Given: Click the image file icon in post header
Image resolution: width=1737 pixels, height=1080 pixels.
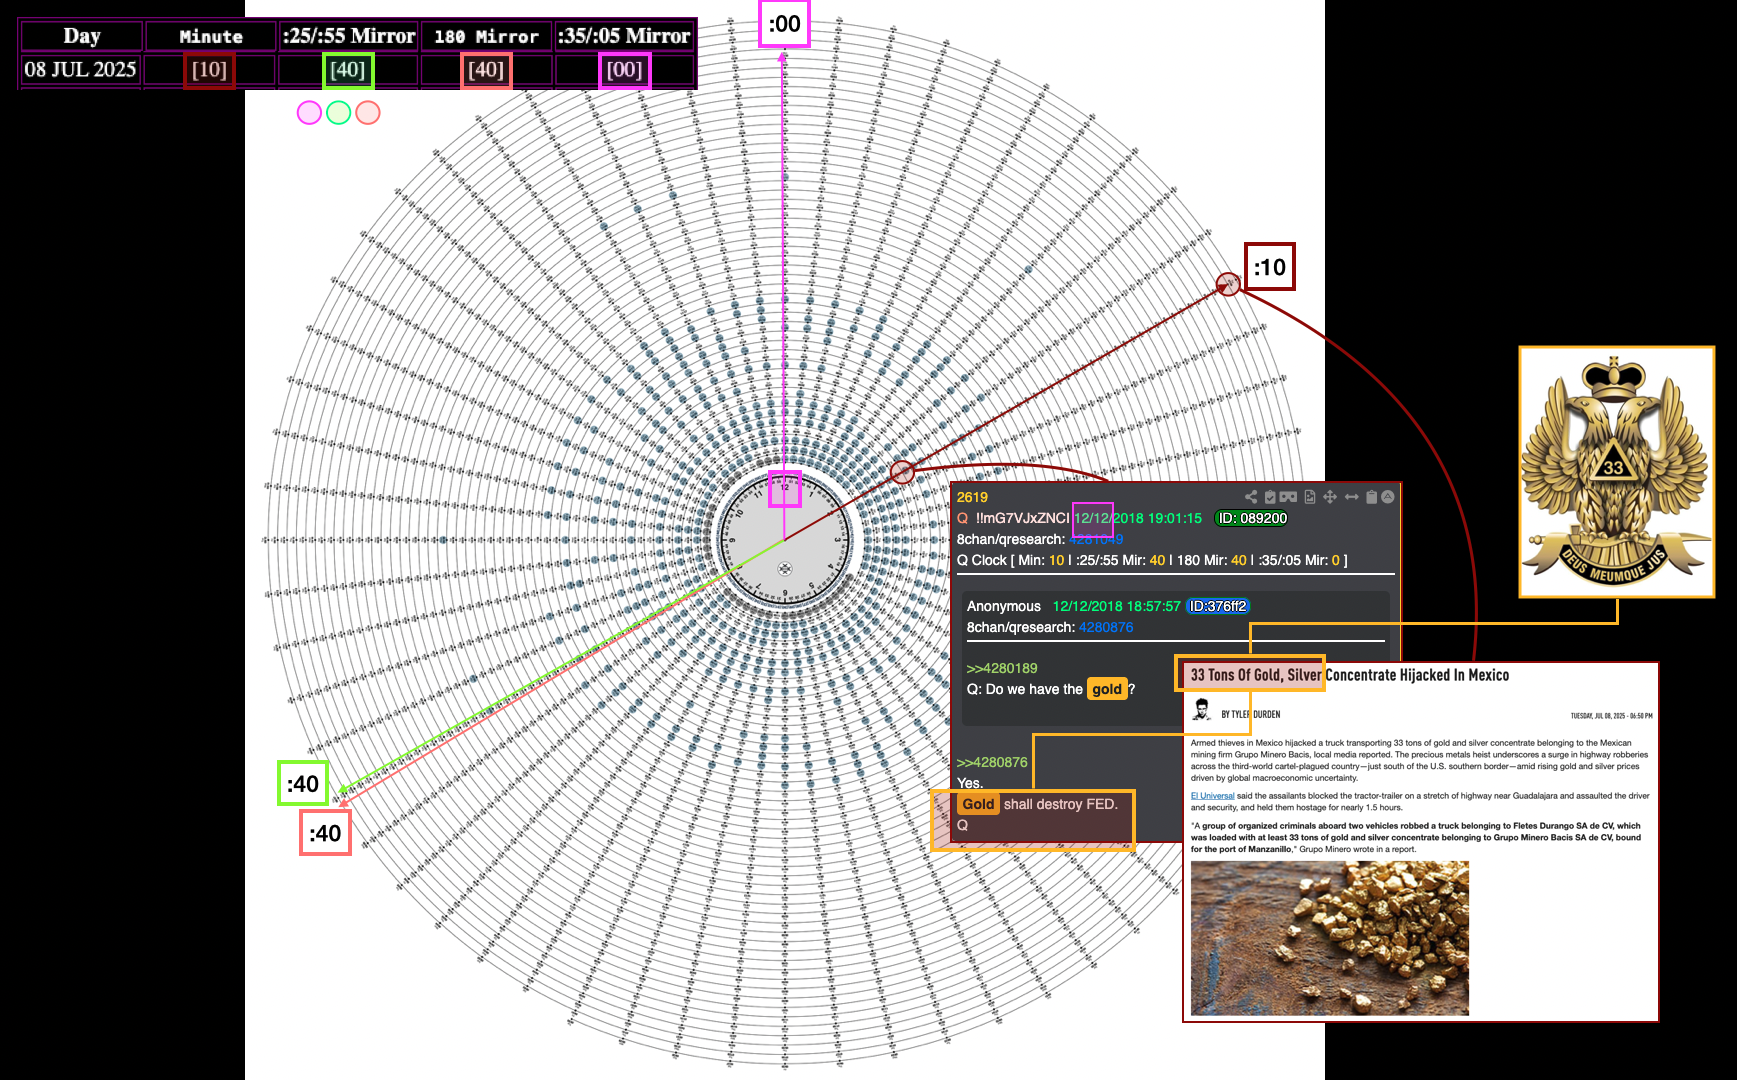Looking at the screenshot, I should click(1309, 497).
